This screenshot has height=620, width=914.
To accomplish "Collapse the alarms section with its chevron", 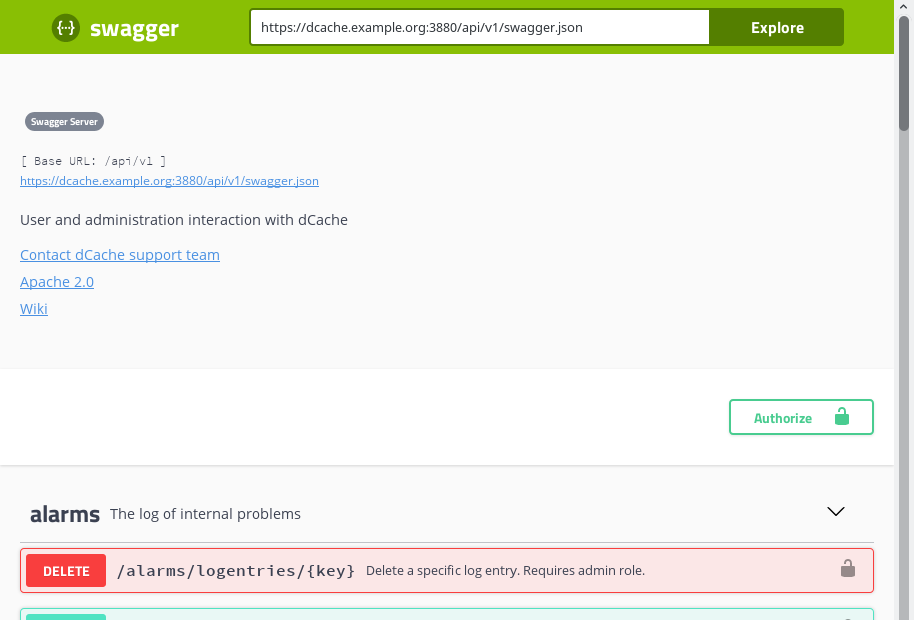I will pyautogui.click(x=836, y=511).
